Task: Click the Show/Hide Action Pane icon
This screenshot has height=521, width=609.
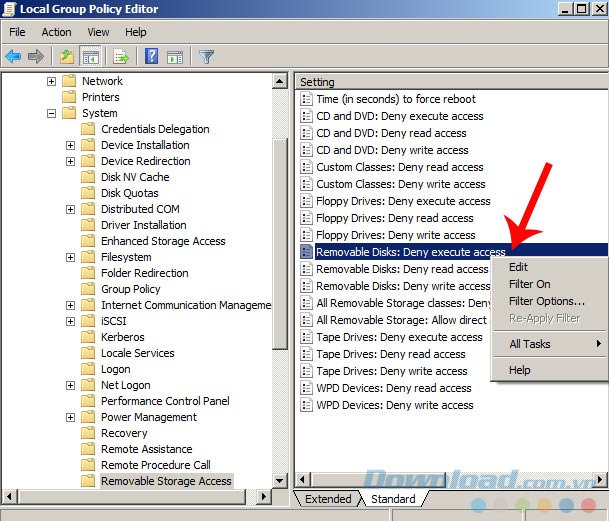Action: 174,56
